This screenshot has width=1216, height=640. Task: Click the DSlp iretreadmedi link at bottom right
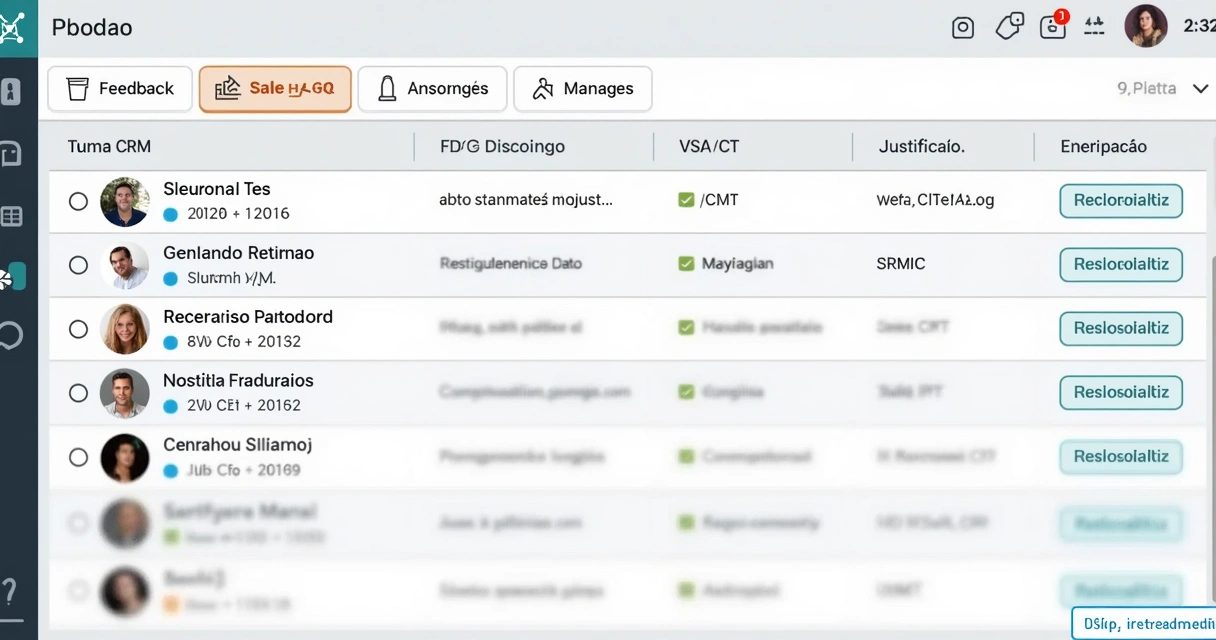pyautogui.click(x=1144, y=623)
